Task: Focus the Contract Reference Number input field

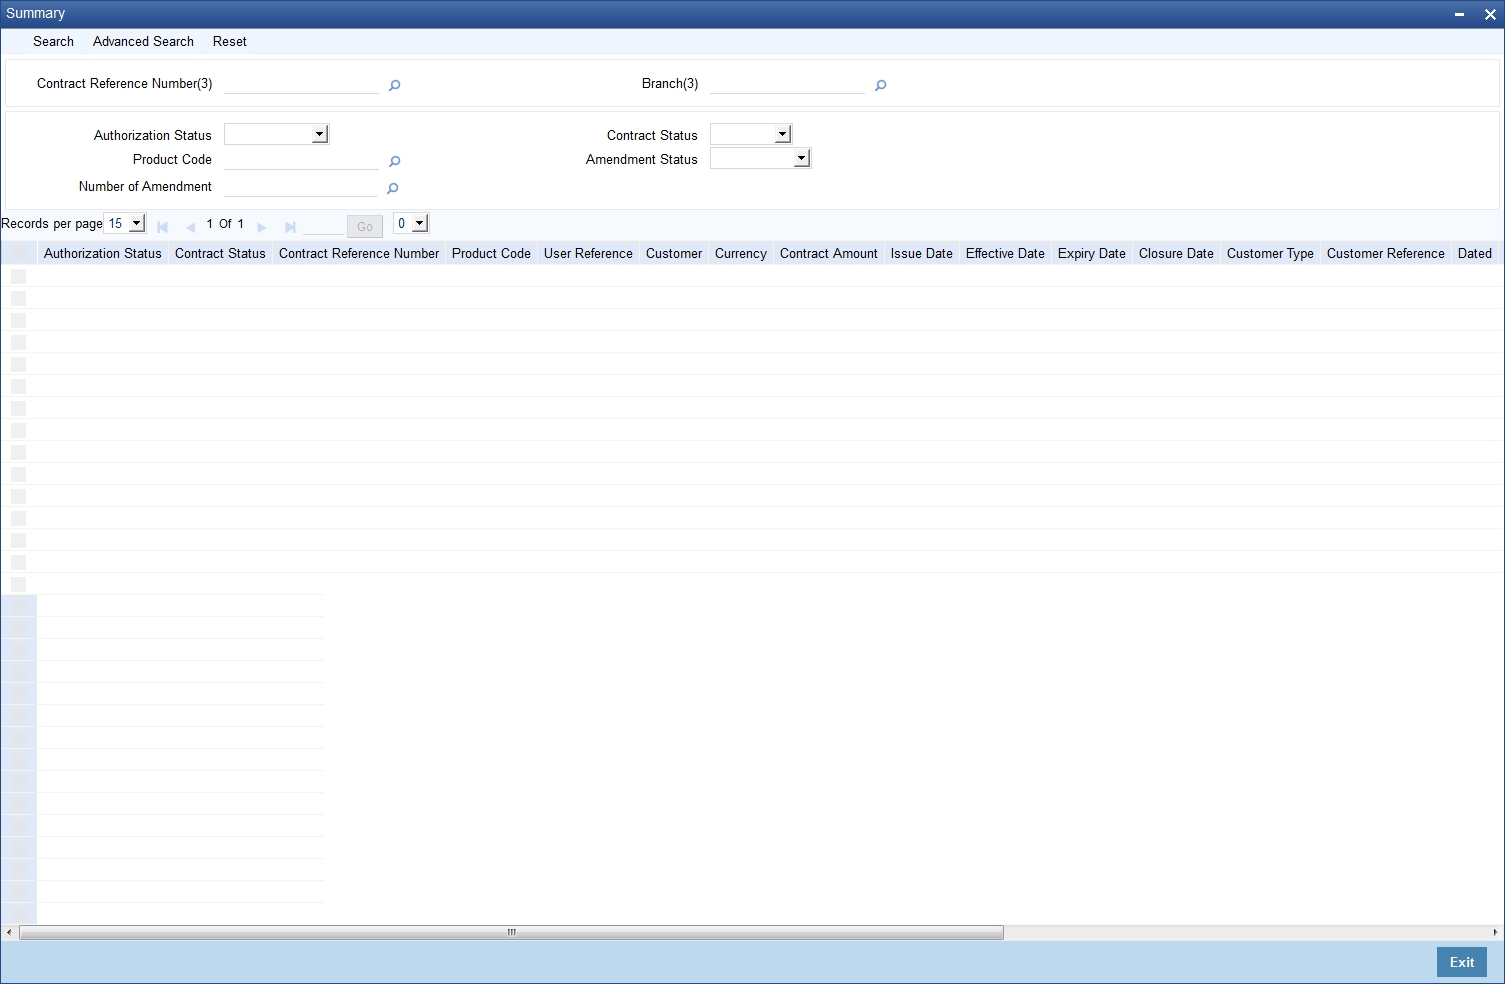Action: (301, 84)
